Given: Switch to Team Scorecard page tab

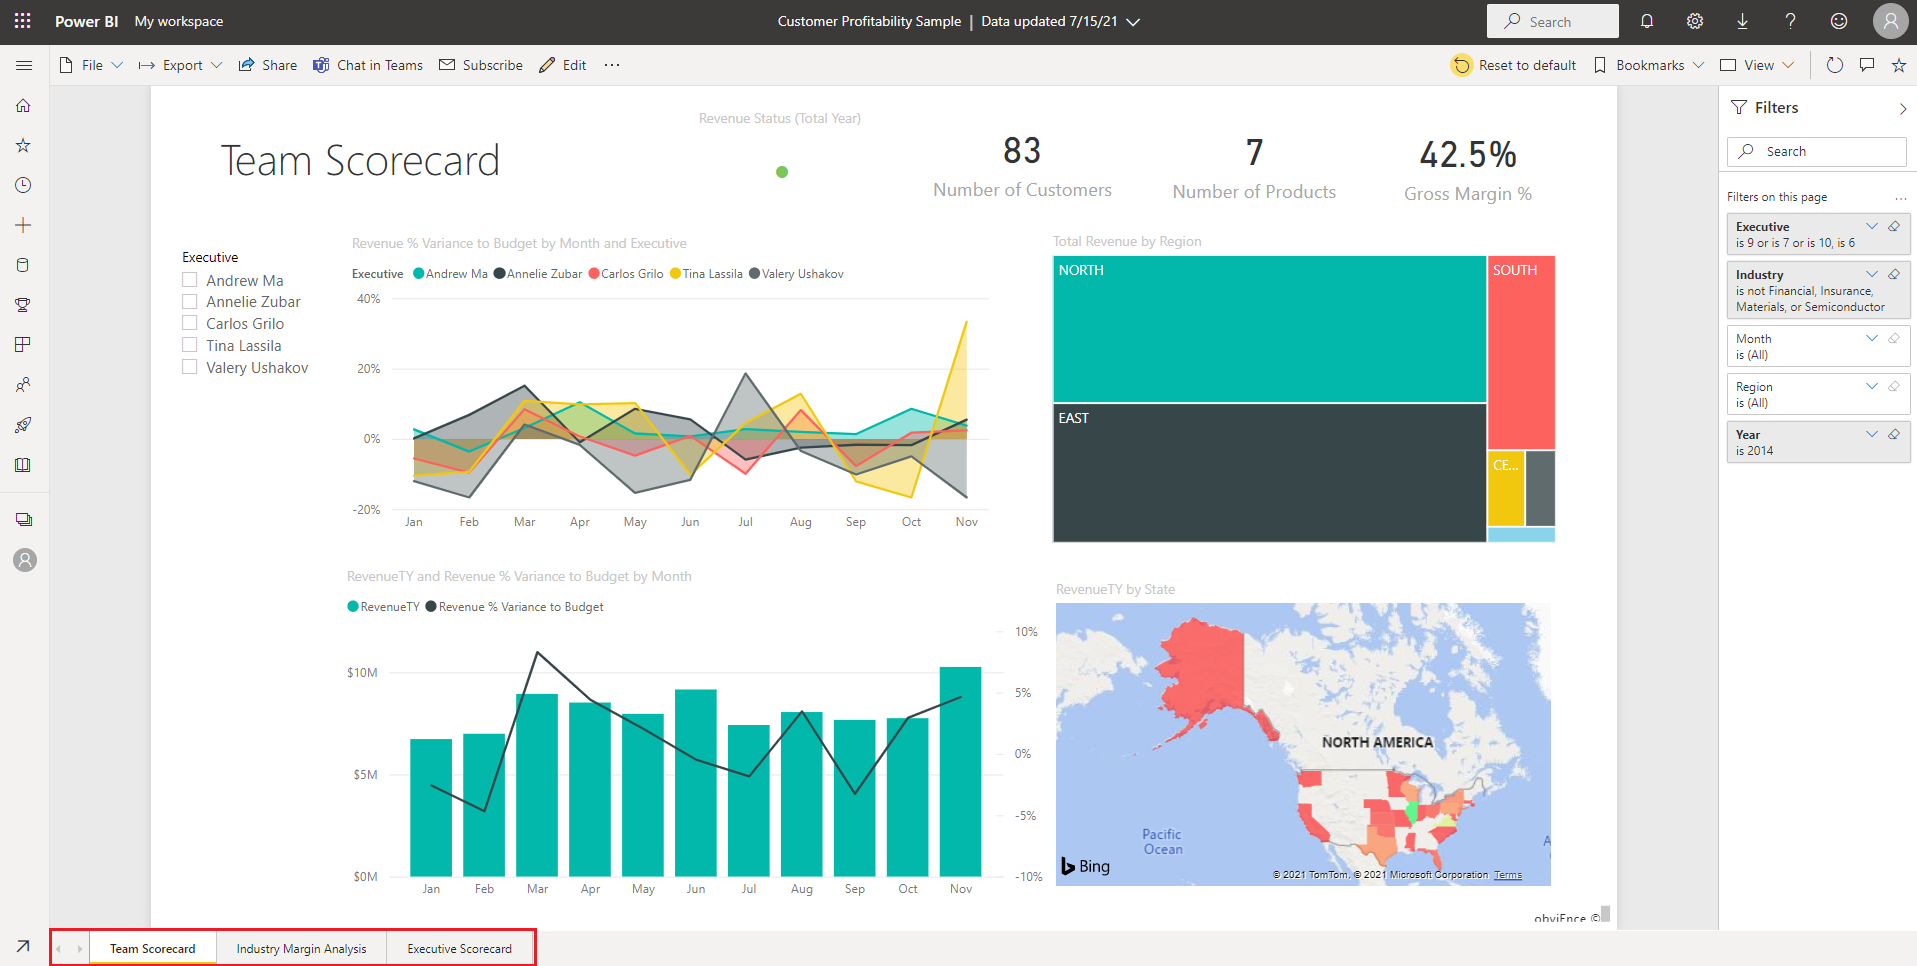Looking at the screenshot, I should tap(153, 948).
